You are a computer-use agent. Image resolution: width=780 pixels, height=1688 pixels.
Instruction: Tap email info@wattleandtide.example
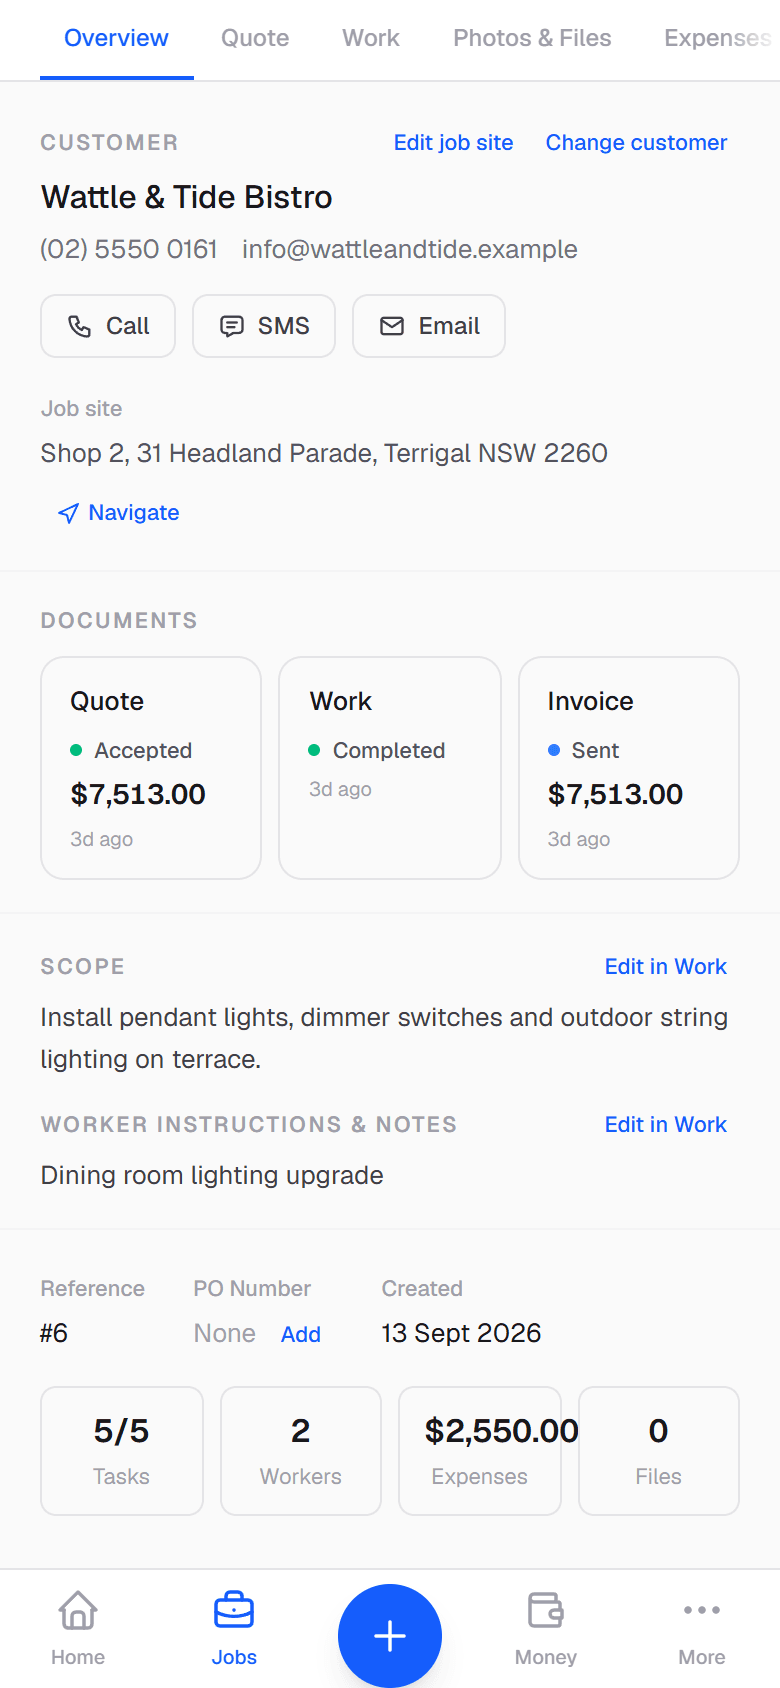click(410, 249)
